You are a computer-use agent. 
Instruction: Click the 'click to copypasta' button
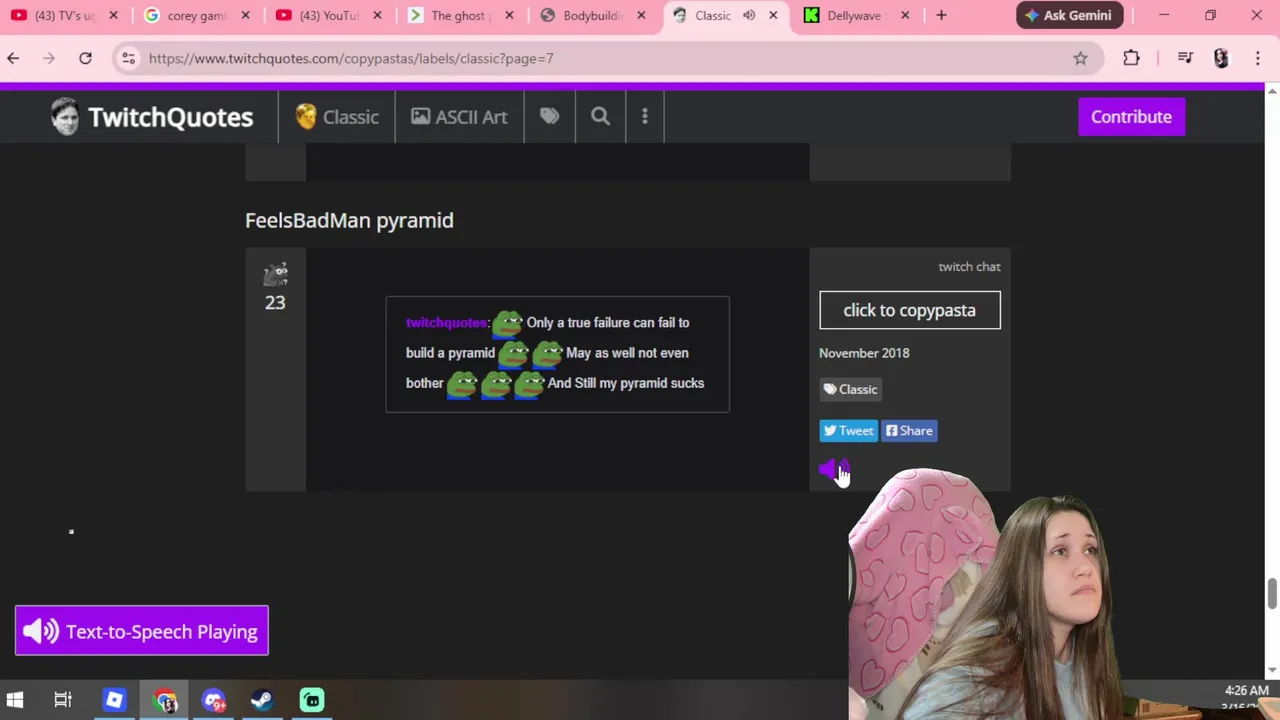pos(909,310)
